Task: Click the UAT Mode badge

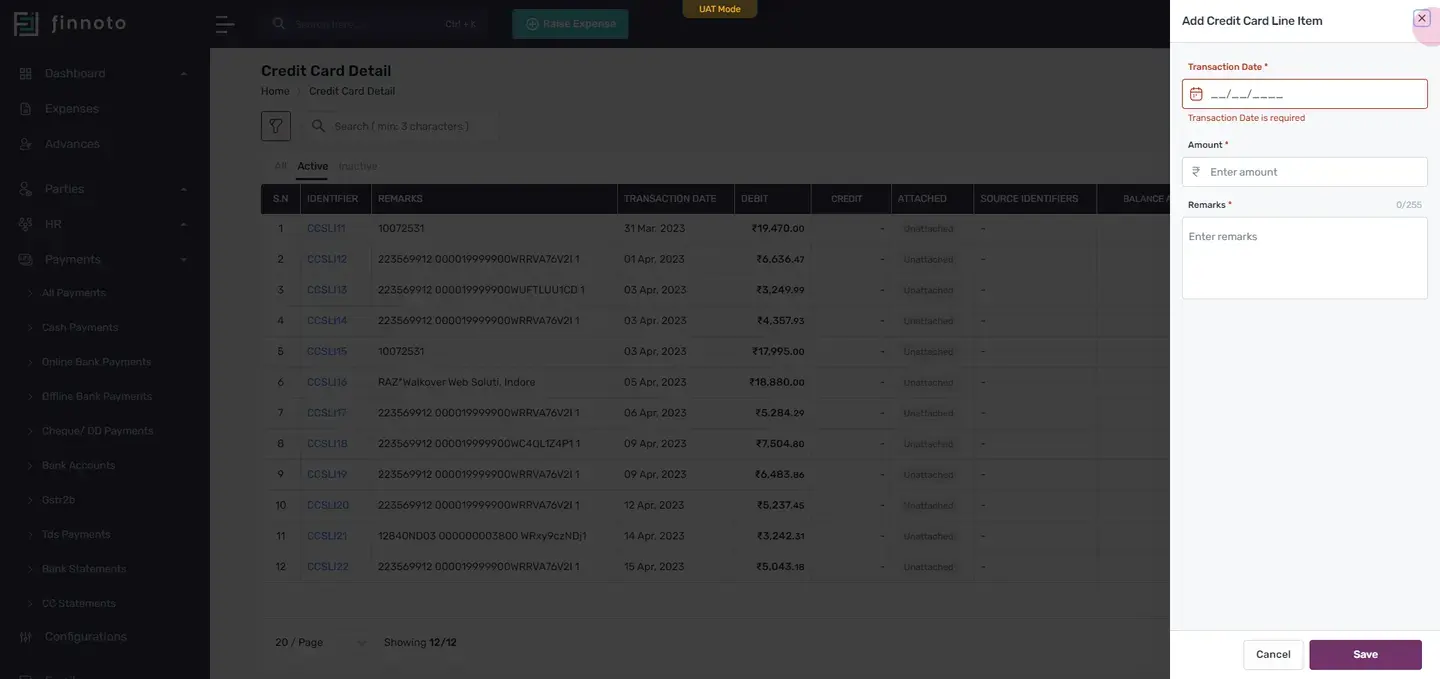Action: (x=720, y=9)
